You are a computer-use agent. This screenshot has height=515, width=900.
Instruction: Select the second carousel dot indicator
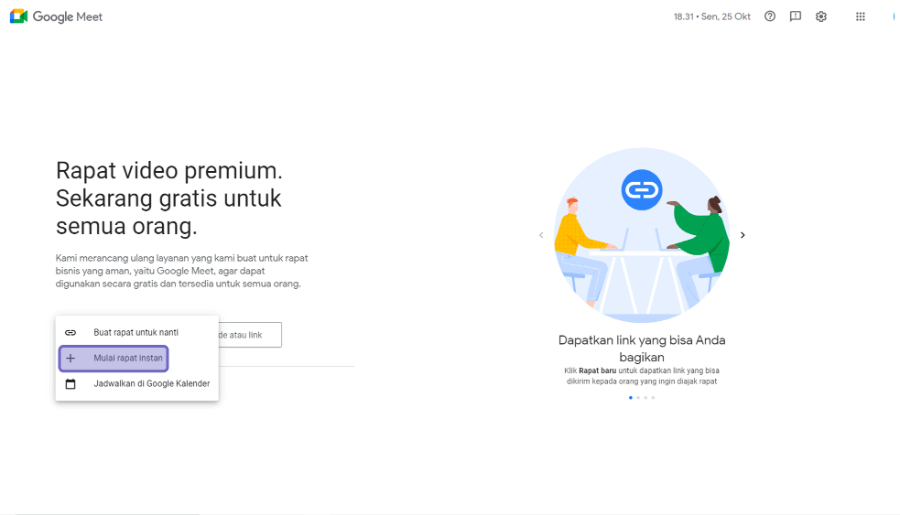click(638, 397)
